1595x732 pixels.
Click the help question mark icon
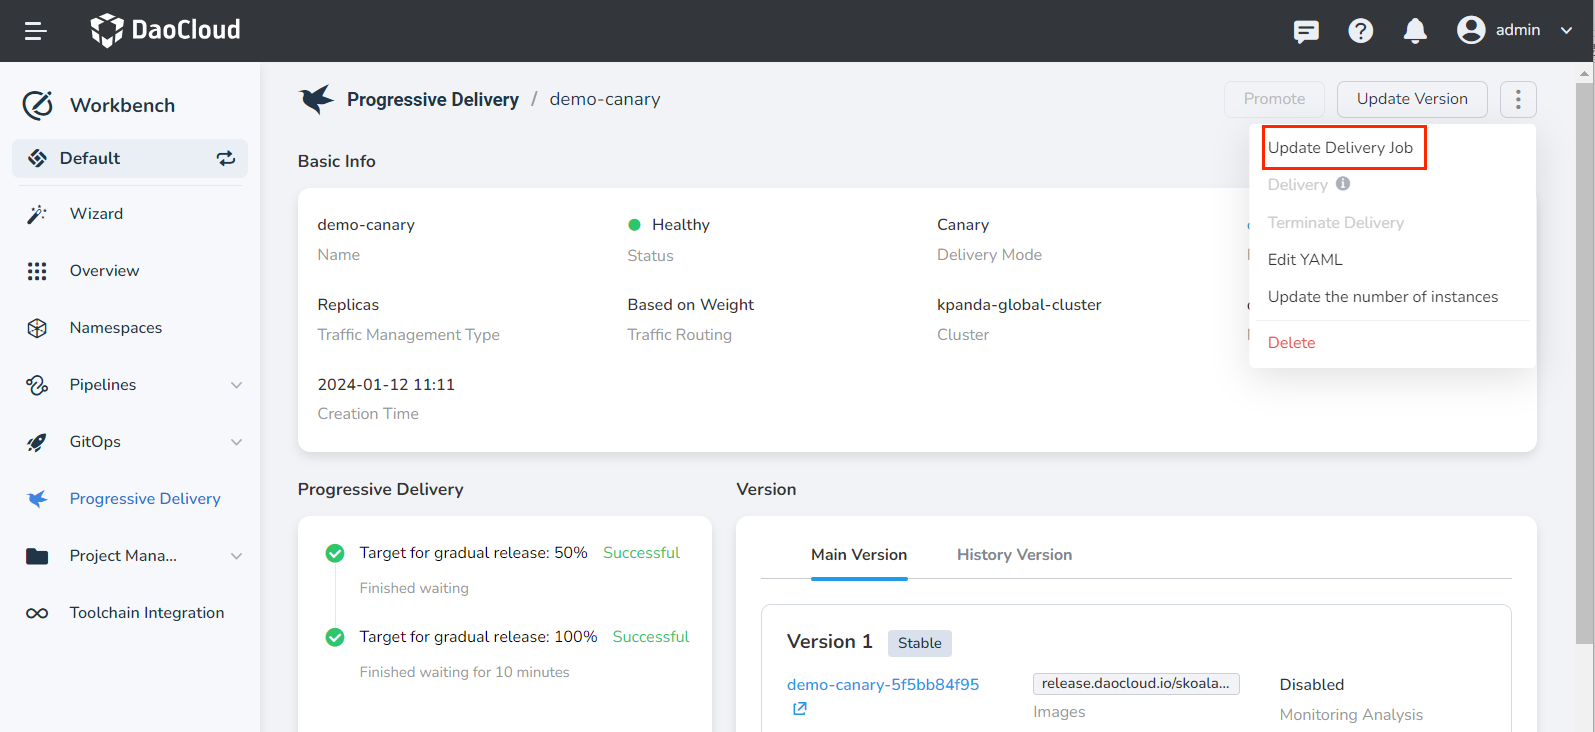[x=1360, y=31]
